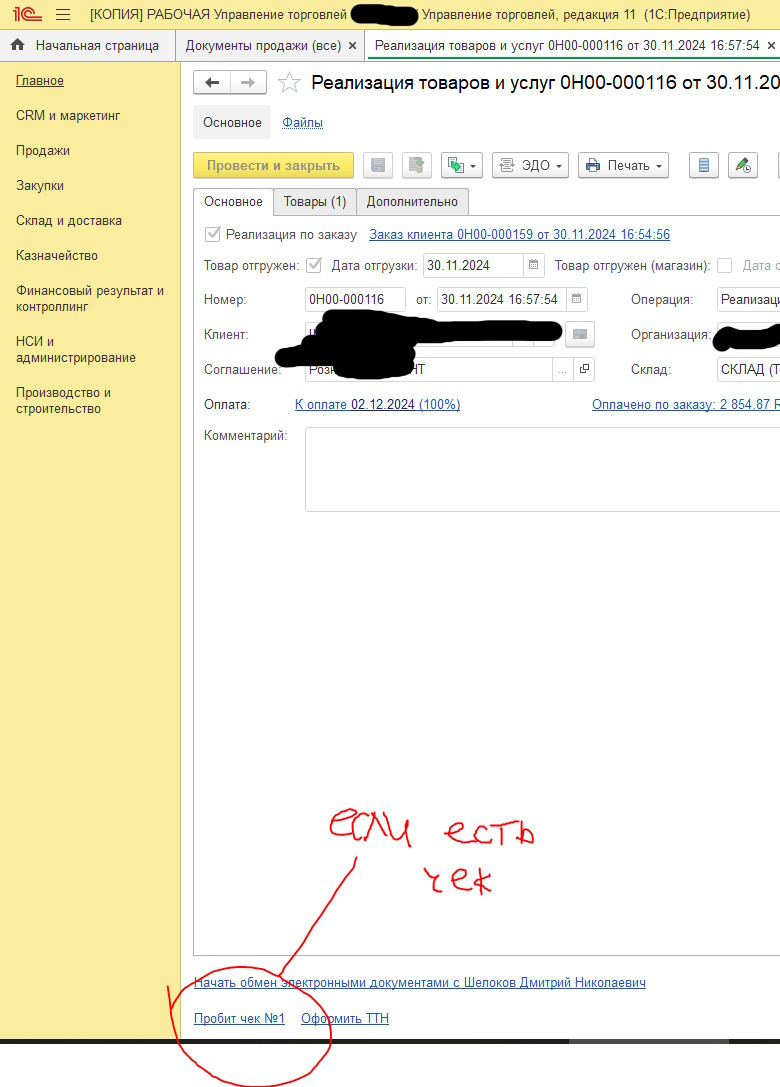
Task: Click the save (floppy disk) icon
Action: click(378, 165)
